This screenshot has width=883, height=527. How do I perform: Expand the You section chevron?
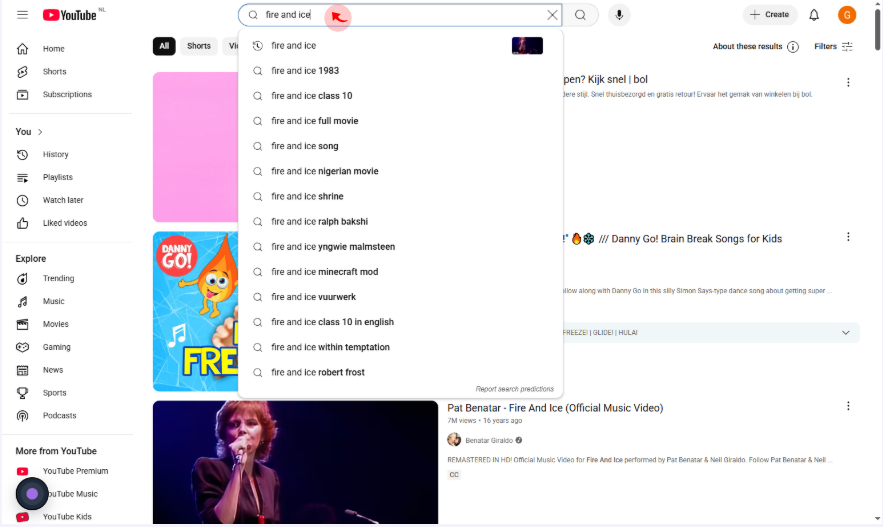point(40,132)
